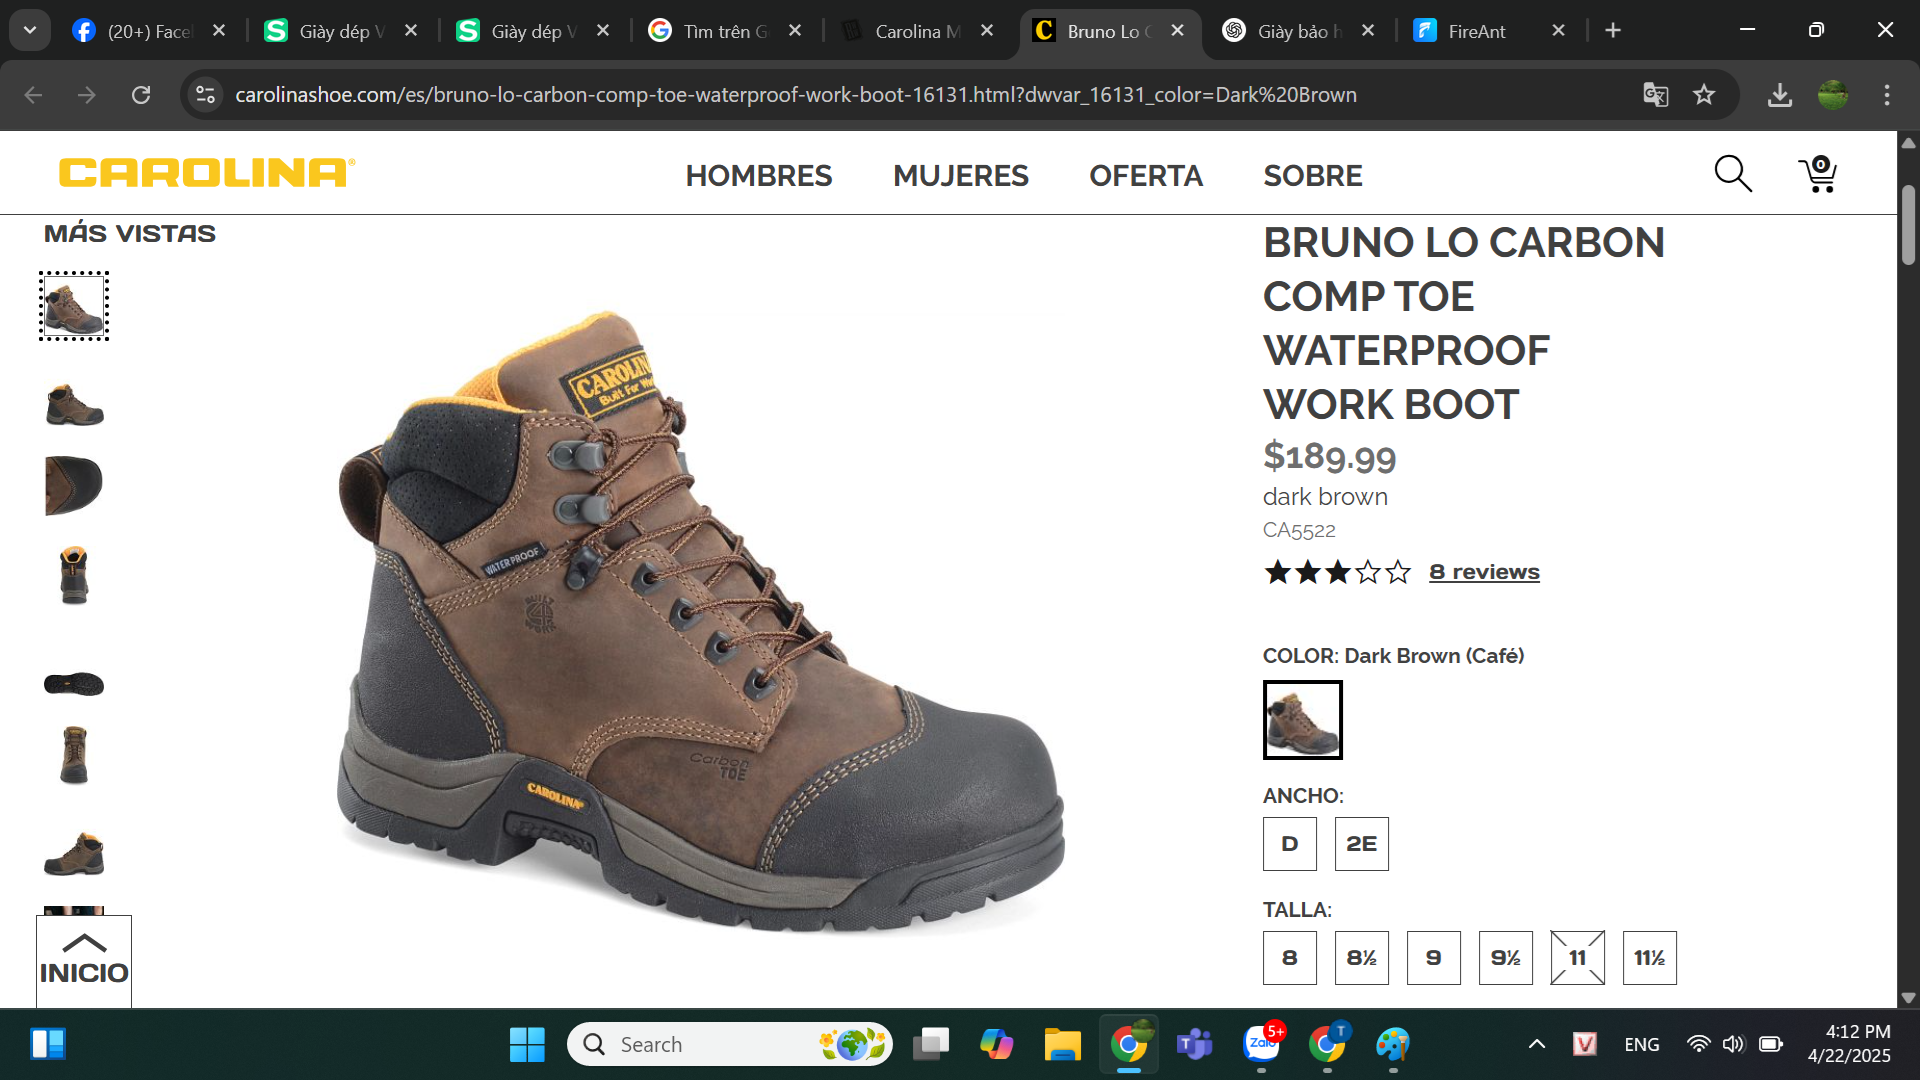Open a new browser tab with plus icon
This screenshot has height=1080, width=1920.
(x=1613, y=31)
